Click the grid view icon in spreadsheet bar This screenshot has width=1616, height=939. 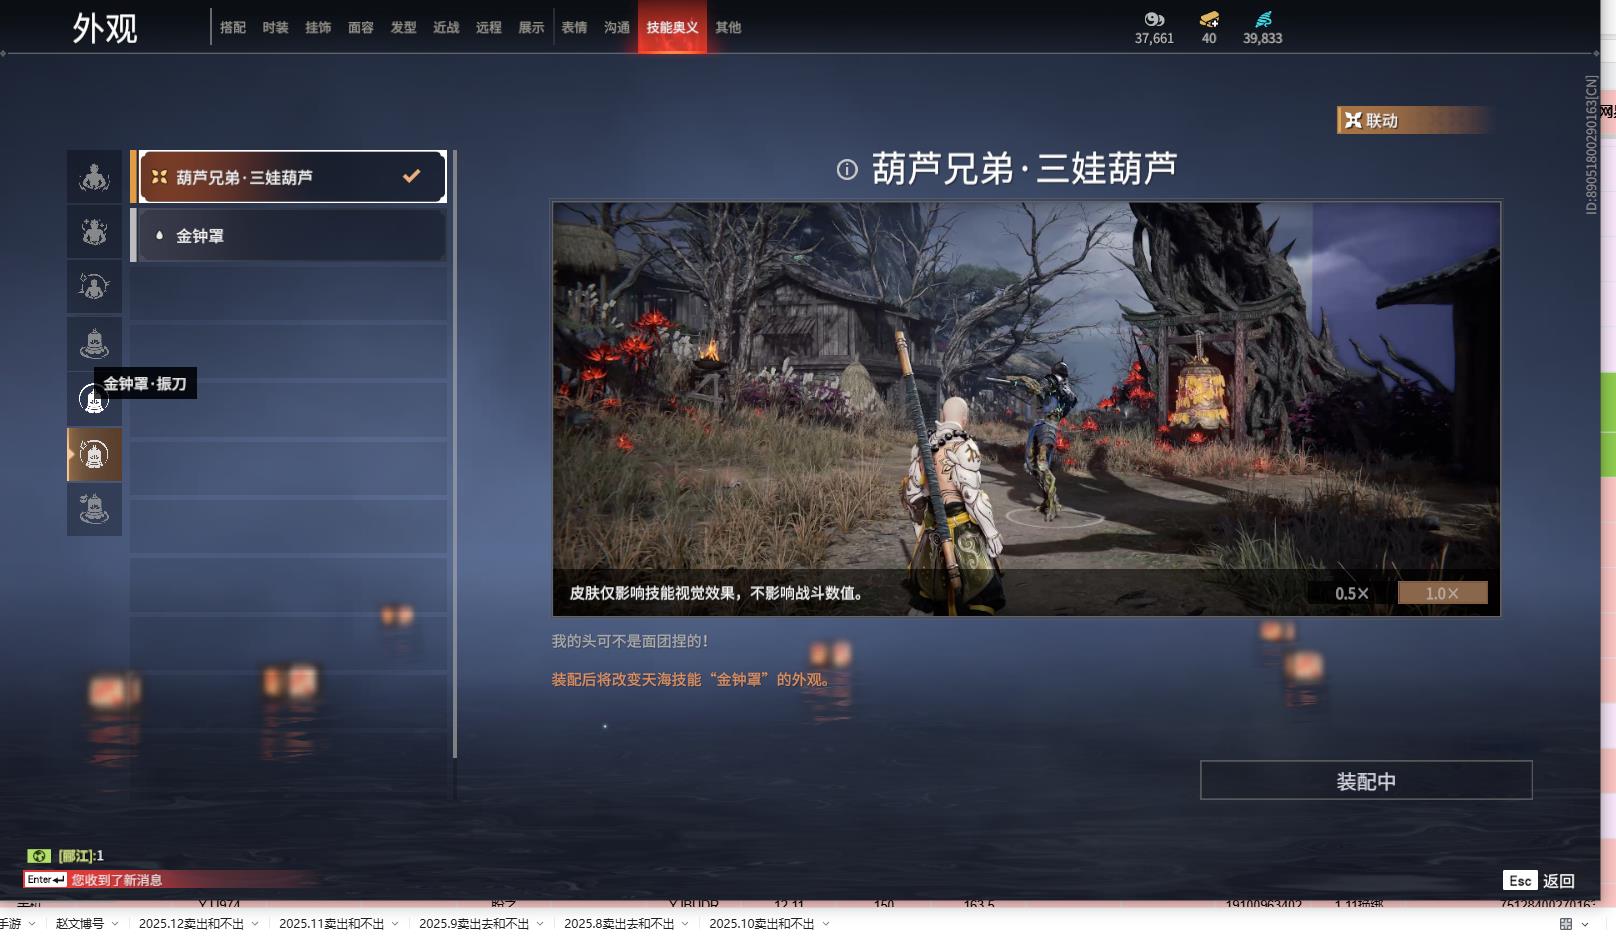point(1566,924)
